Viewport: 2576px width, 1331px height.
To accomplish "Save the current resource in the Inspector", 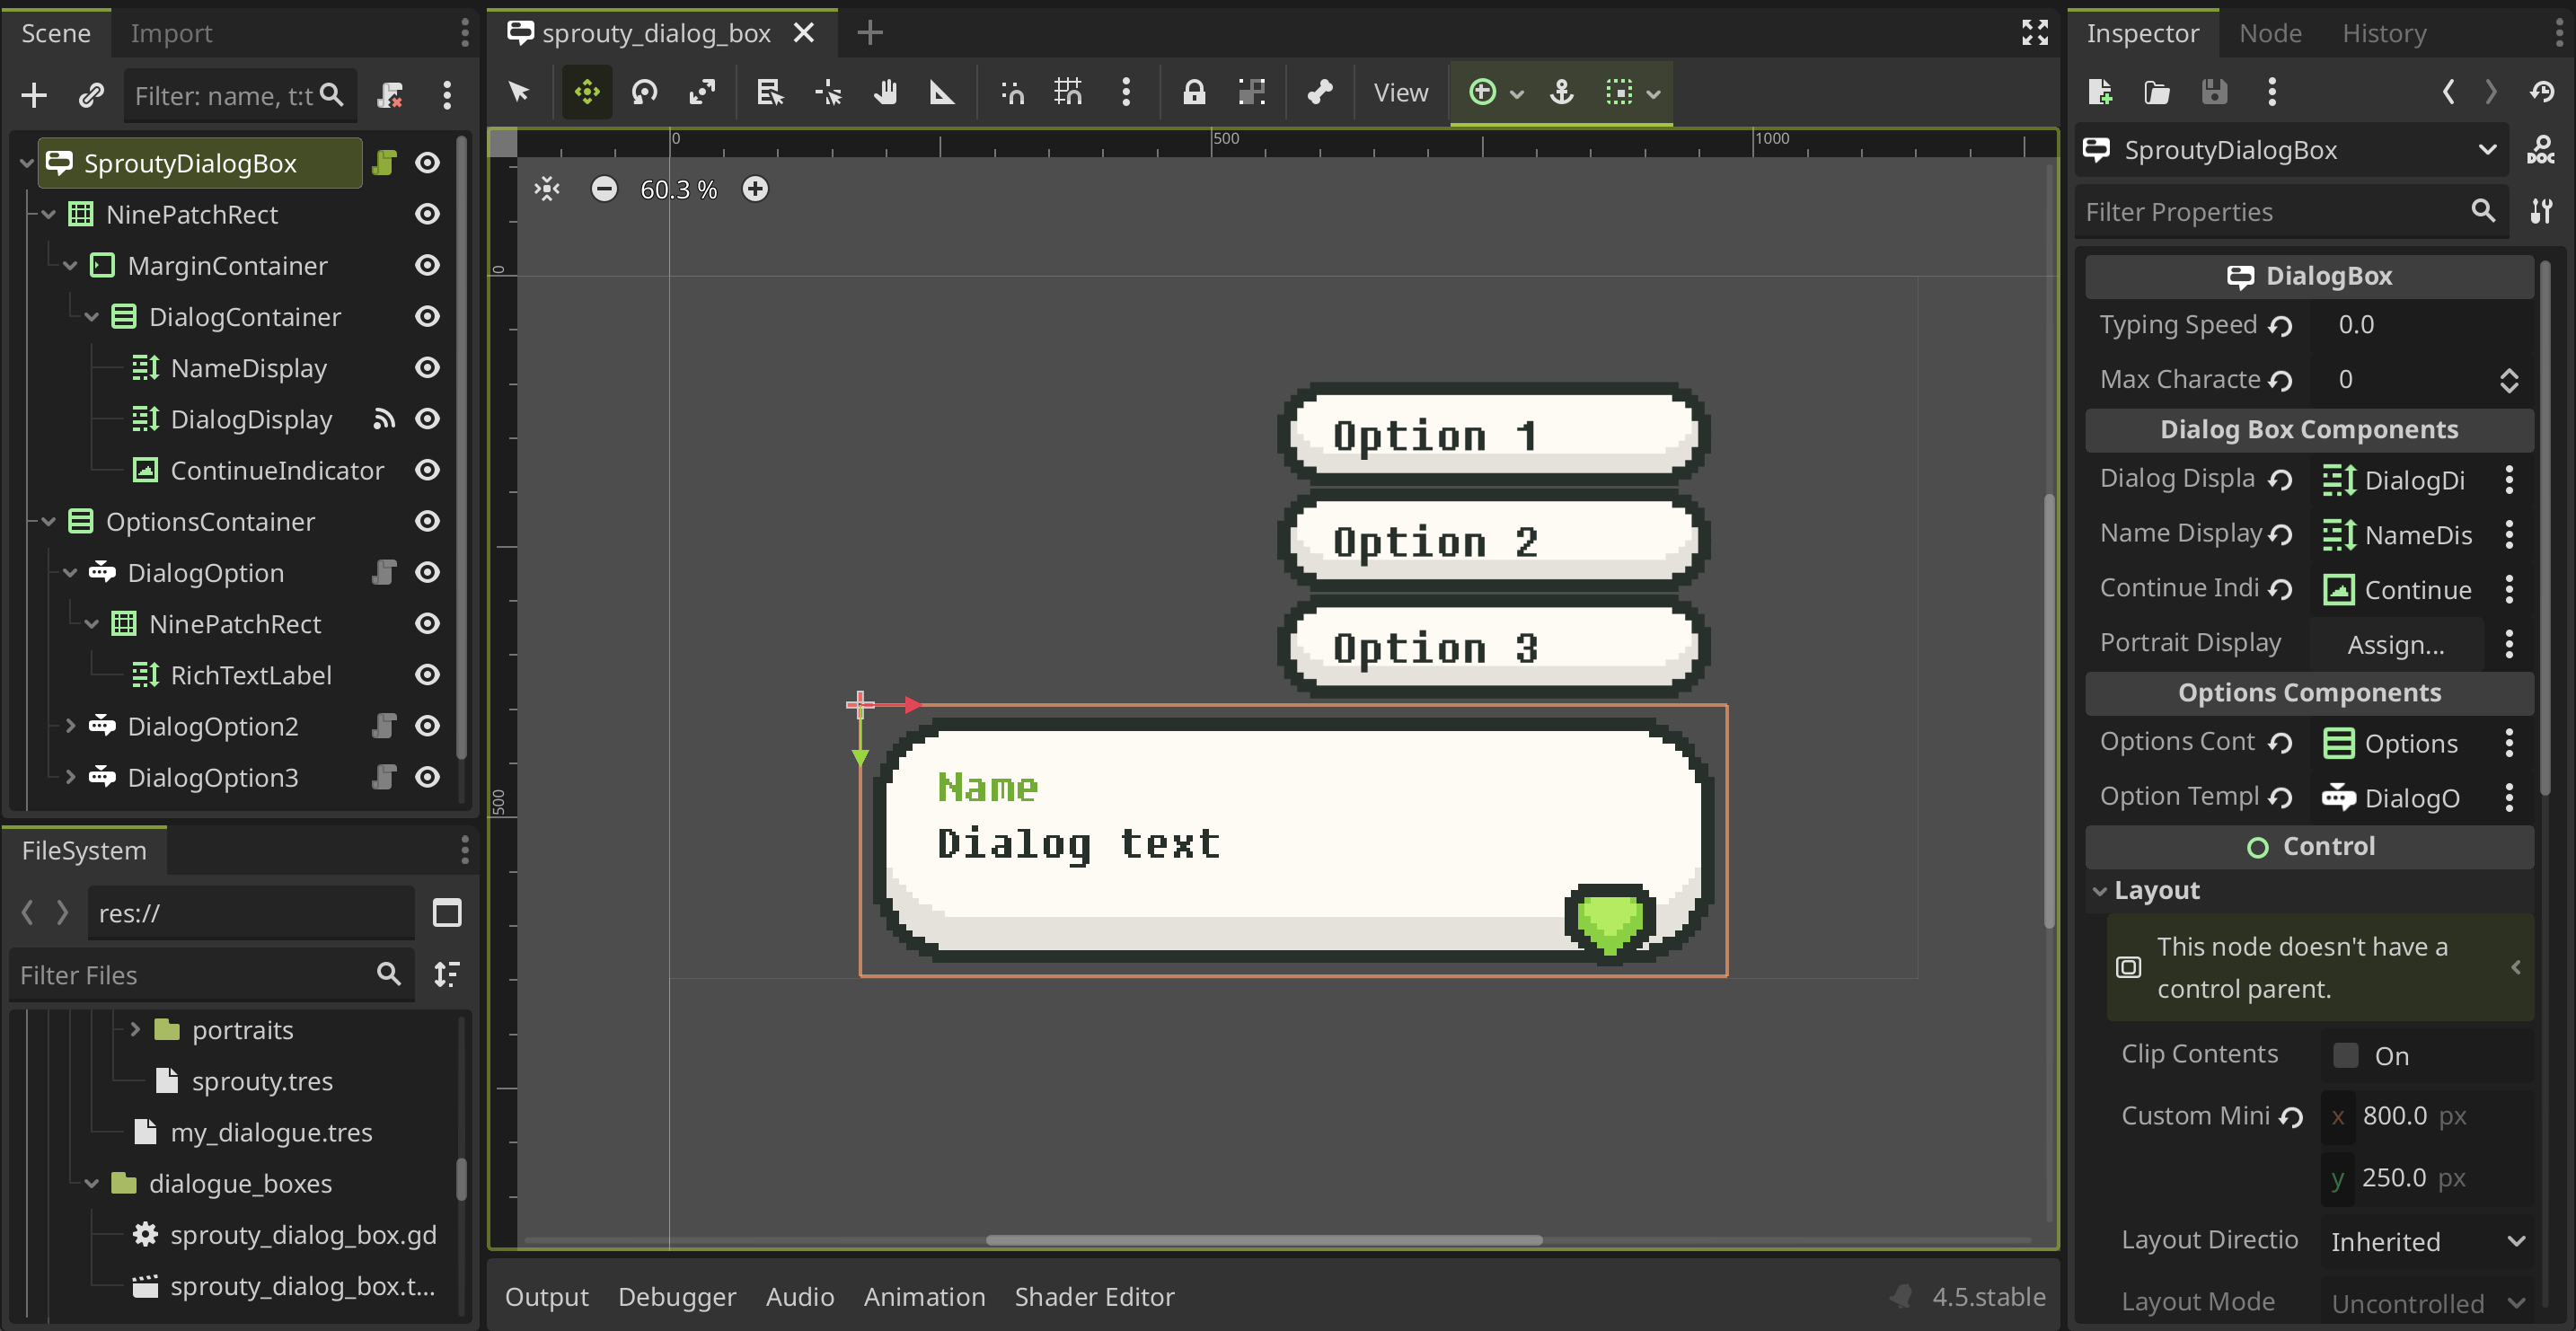I will point(2215,92).
